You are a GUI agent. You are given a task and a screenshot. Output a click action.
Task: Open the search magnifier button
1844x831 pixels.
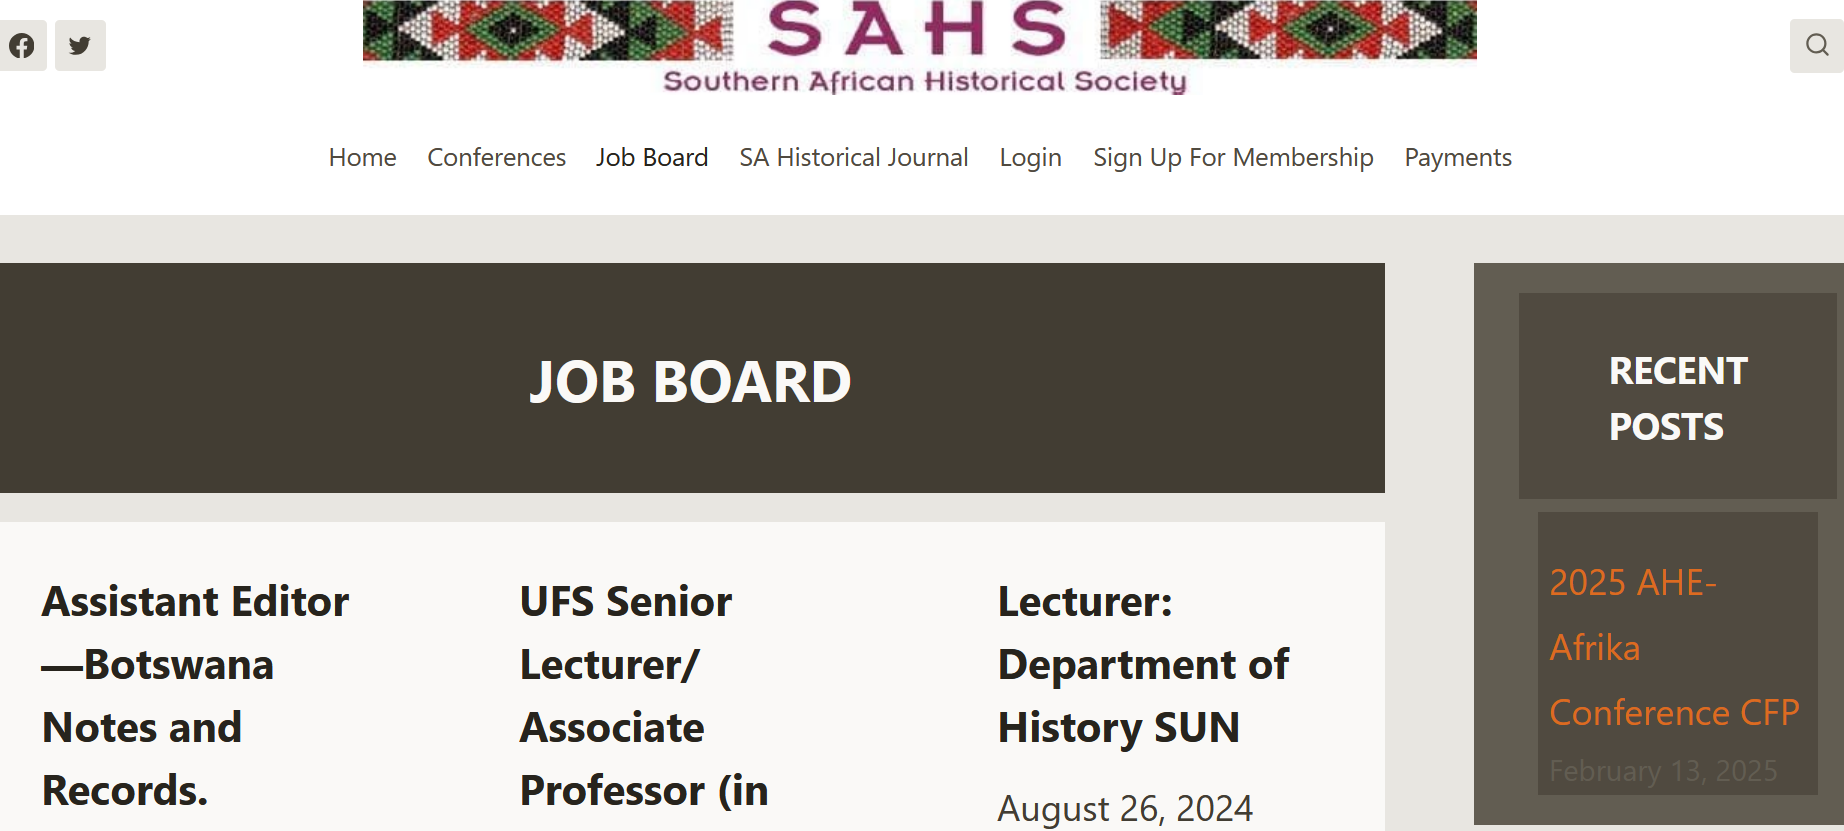(1817, 45)
